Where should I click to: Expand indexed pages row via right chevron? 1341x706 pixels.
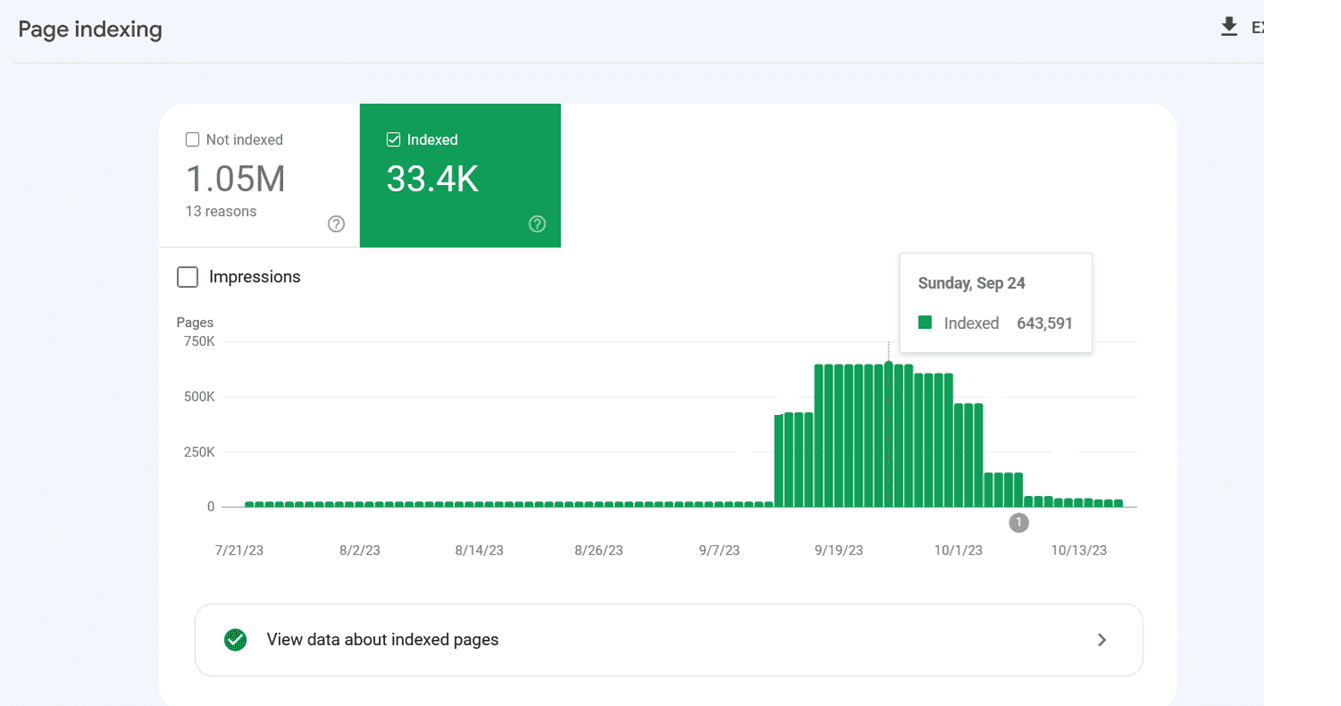(1102, 640)
